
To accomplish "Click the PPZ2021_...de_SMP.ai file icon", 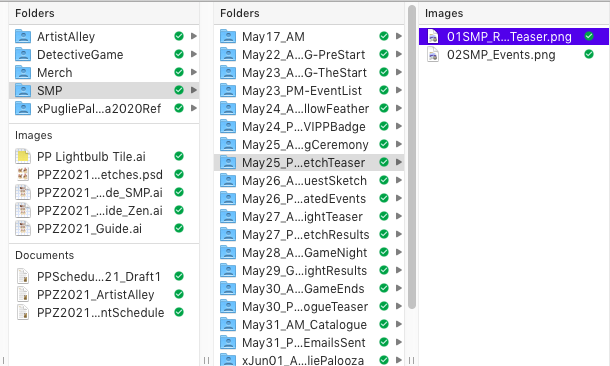I will [23, 193].
